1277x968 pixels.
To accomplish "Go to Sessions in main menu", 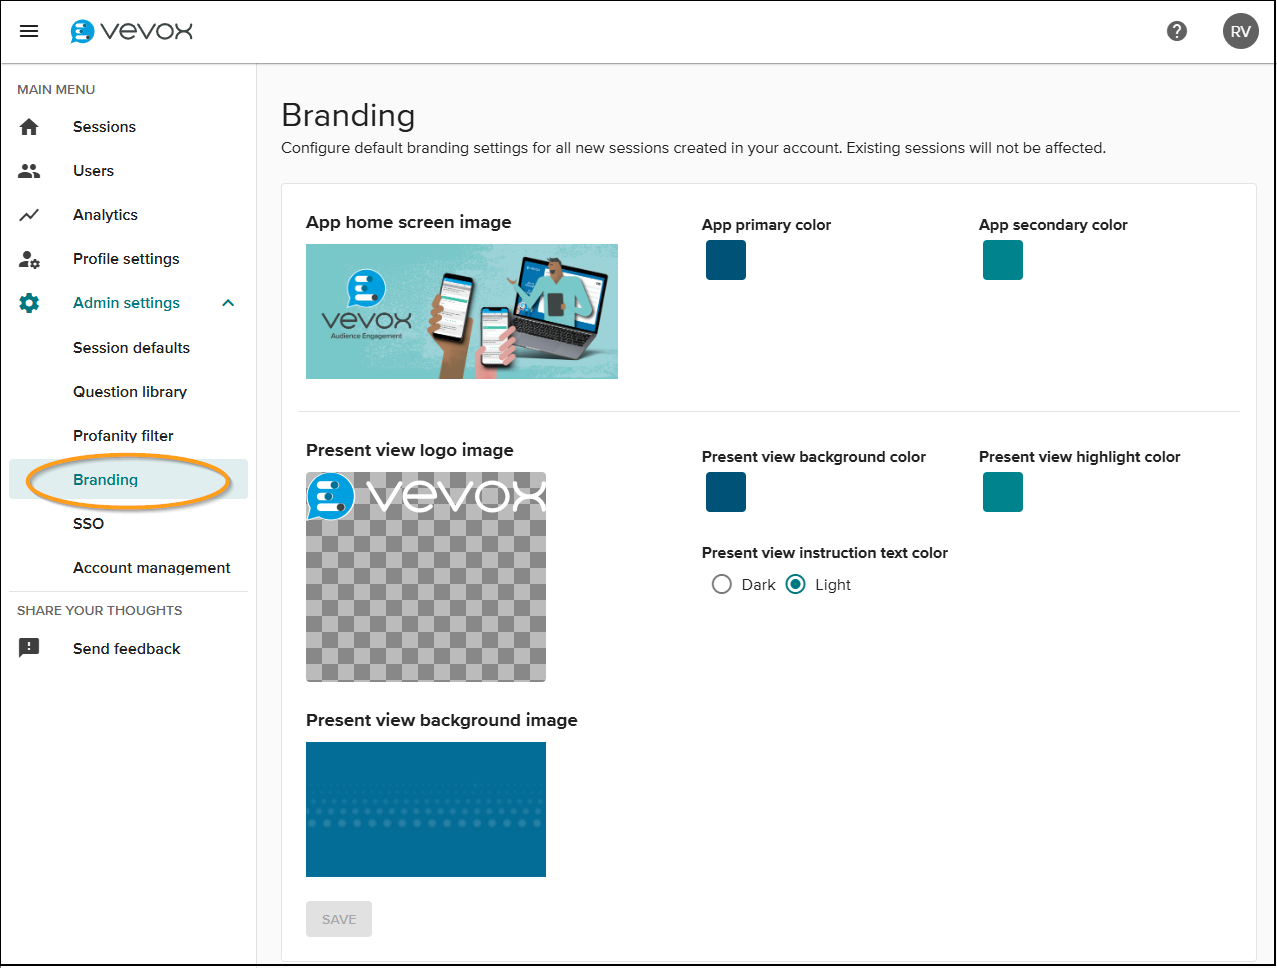I will pos(104,127).
